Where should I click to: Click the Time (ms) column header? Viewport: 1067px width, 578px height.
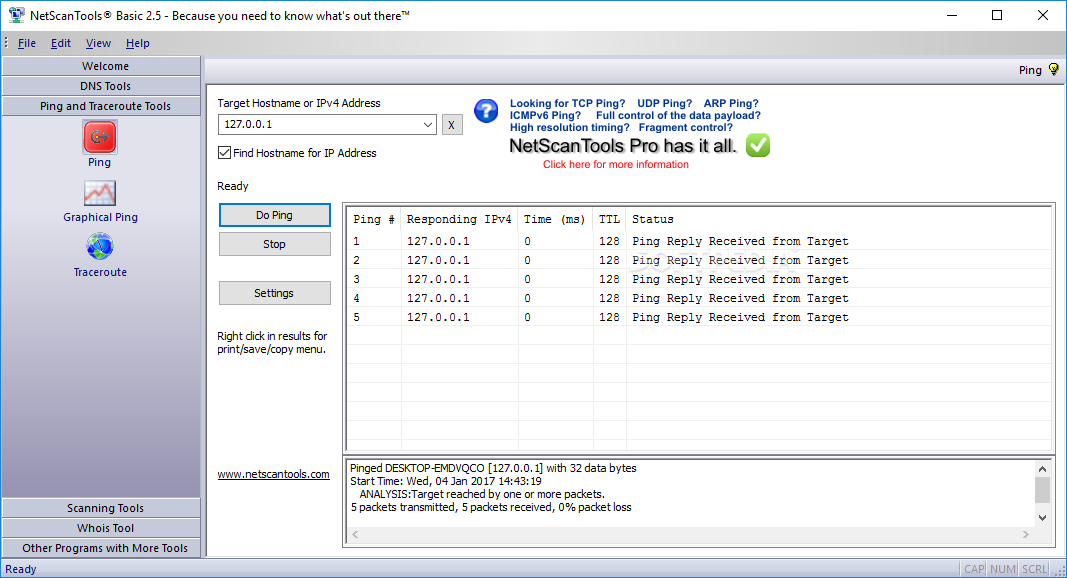tap(555, 219)
